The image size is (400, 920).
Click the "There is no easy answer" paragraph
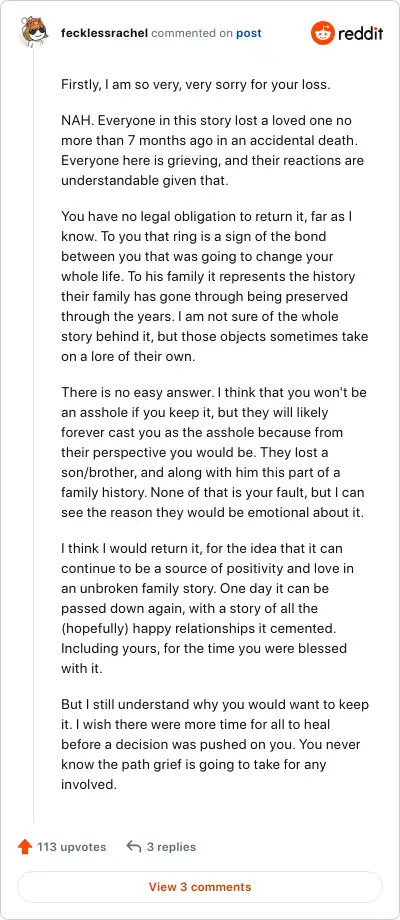(214, 452)
